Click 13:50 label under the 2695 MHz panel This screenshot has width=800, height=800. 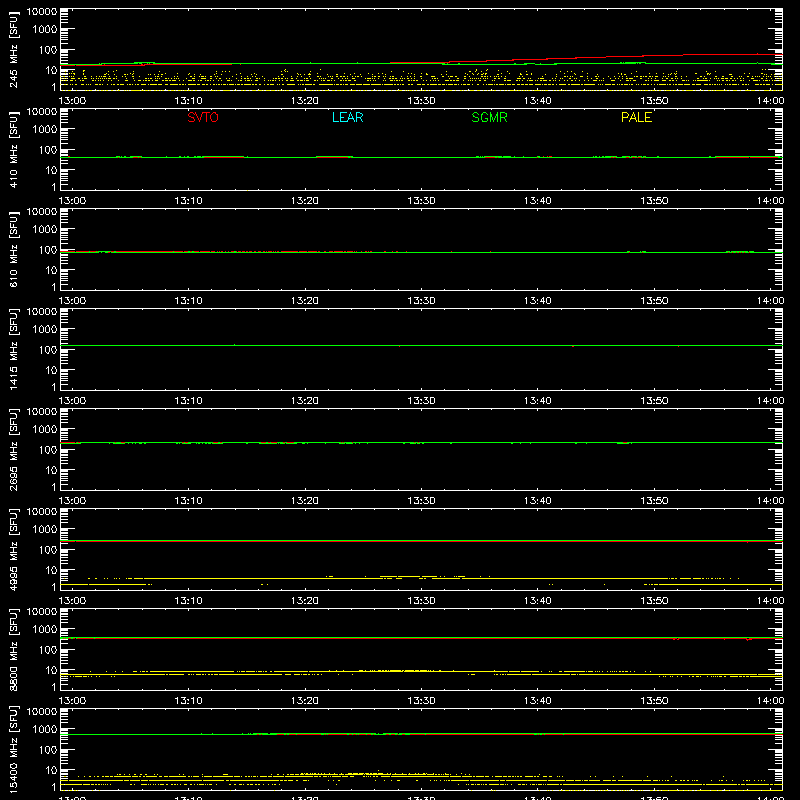point(654,501)
